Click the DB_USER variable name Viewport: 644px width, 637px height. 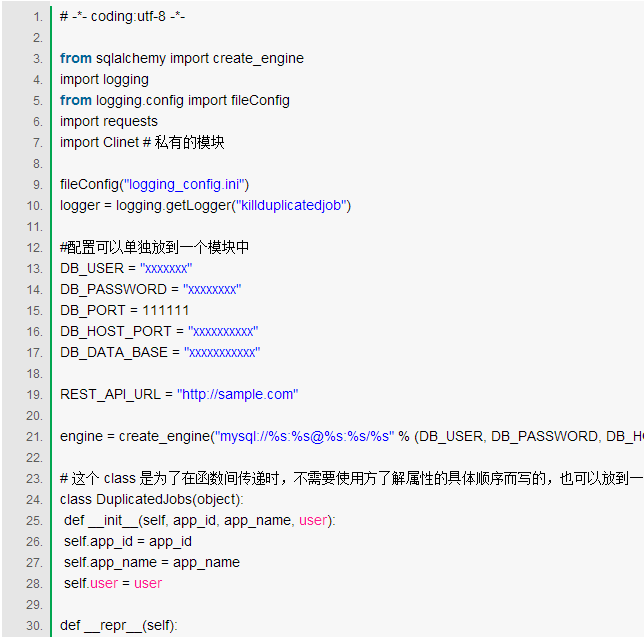[92, 268]
